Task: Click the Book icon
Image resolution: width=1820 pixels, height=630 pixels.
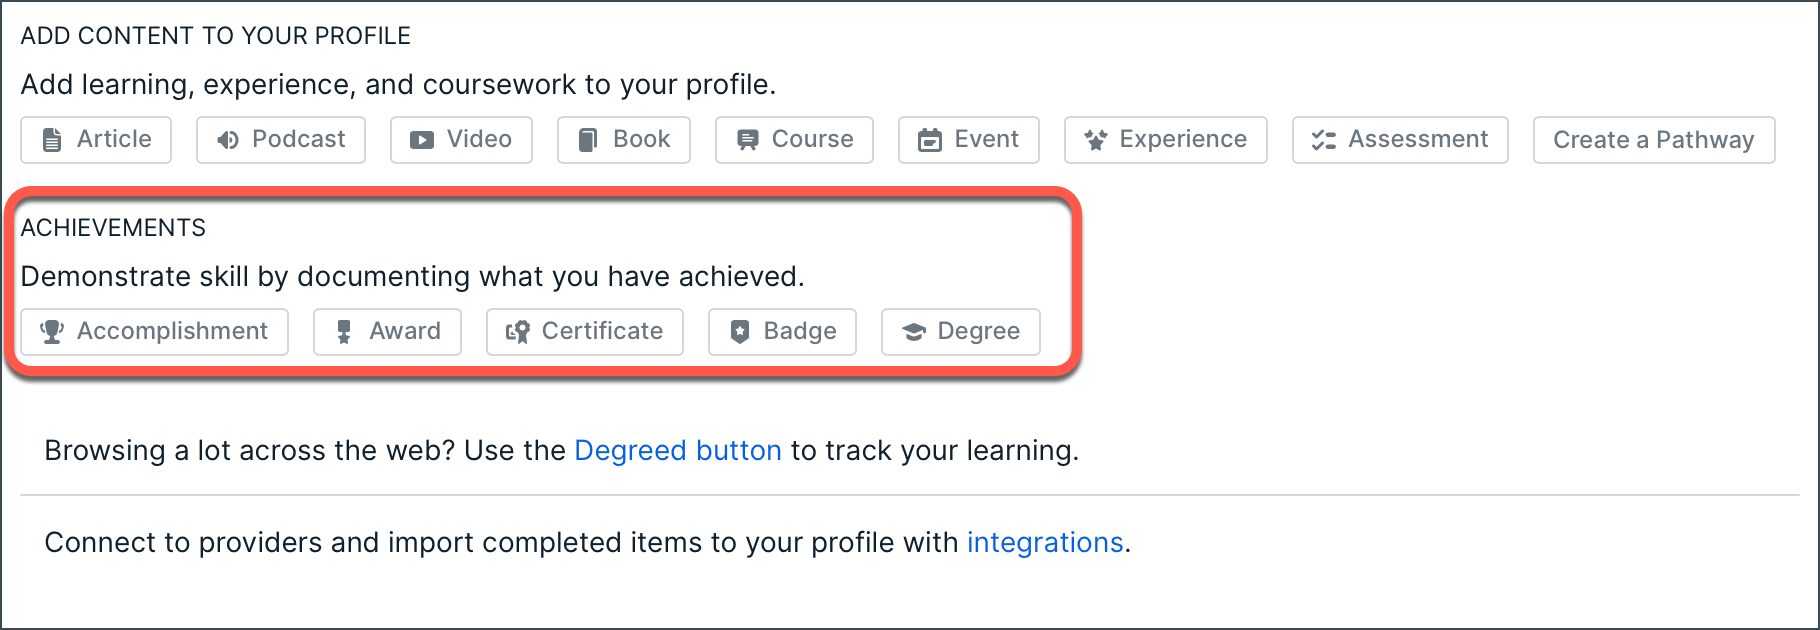Action: (x=589, y=140)
